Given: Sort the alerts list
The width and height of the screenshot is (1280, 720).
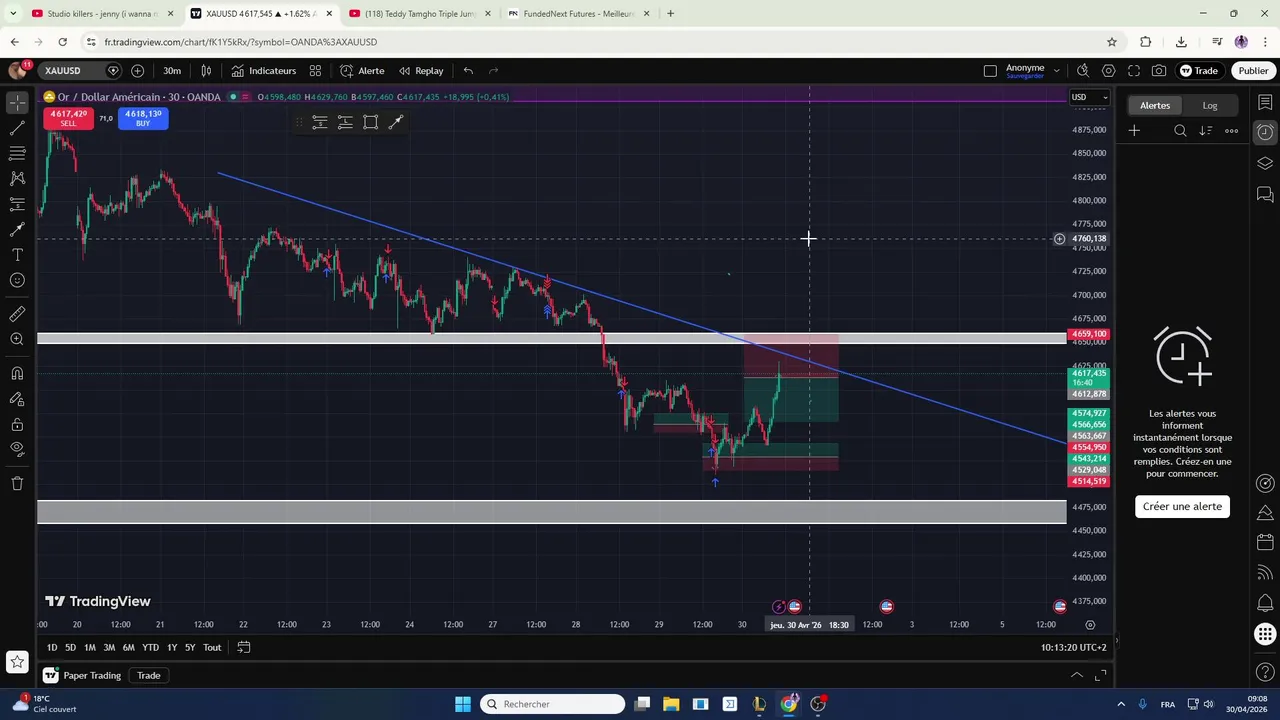Looking at the screenshot, I should click(x=1206, y=131).
